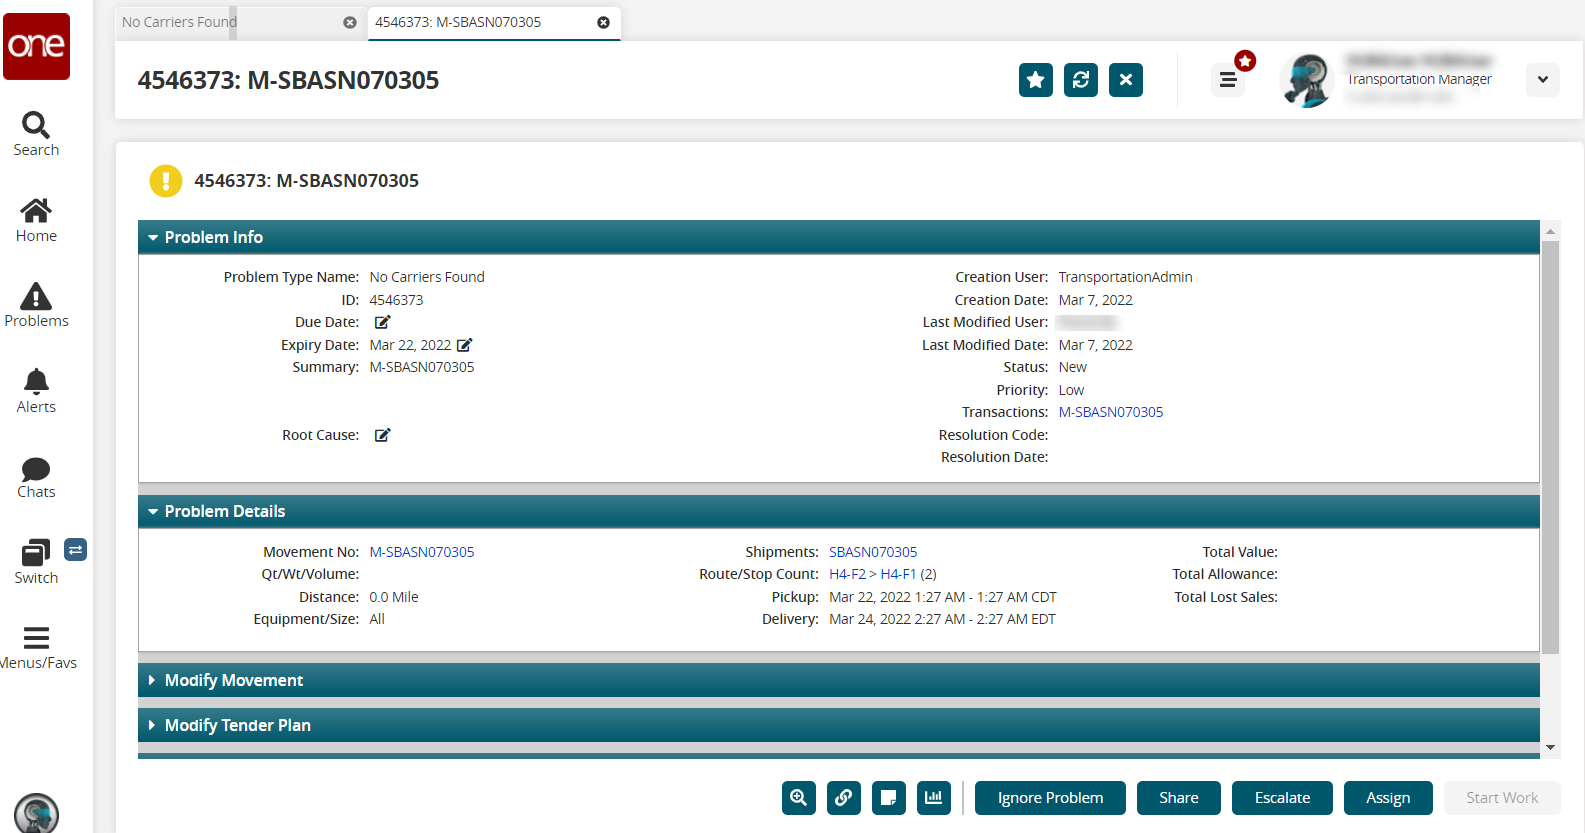The height and width of the screenshot is (833, 1585).
Task: Click the vertical scrollbar thumb
Action: pyautogui.click(x=1551, y=447)
